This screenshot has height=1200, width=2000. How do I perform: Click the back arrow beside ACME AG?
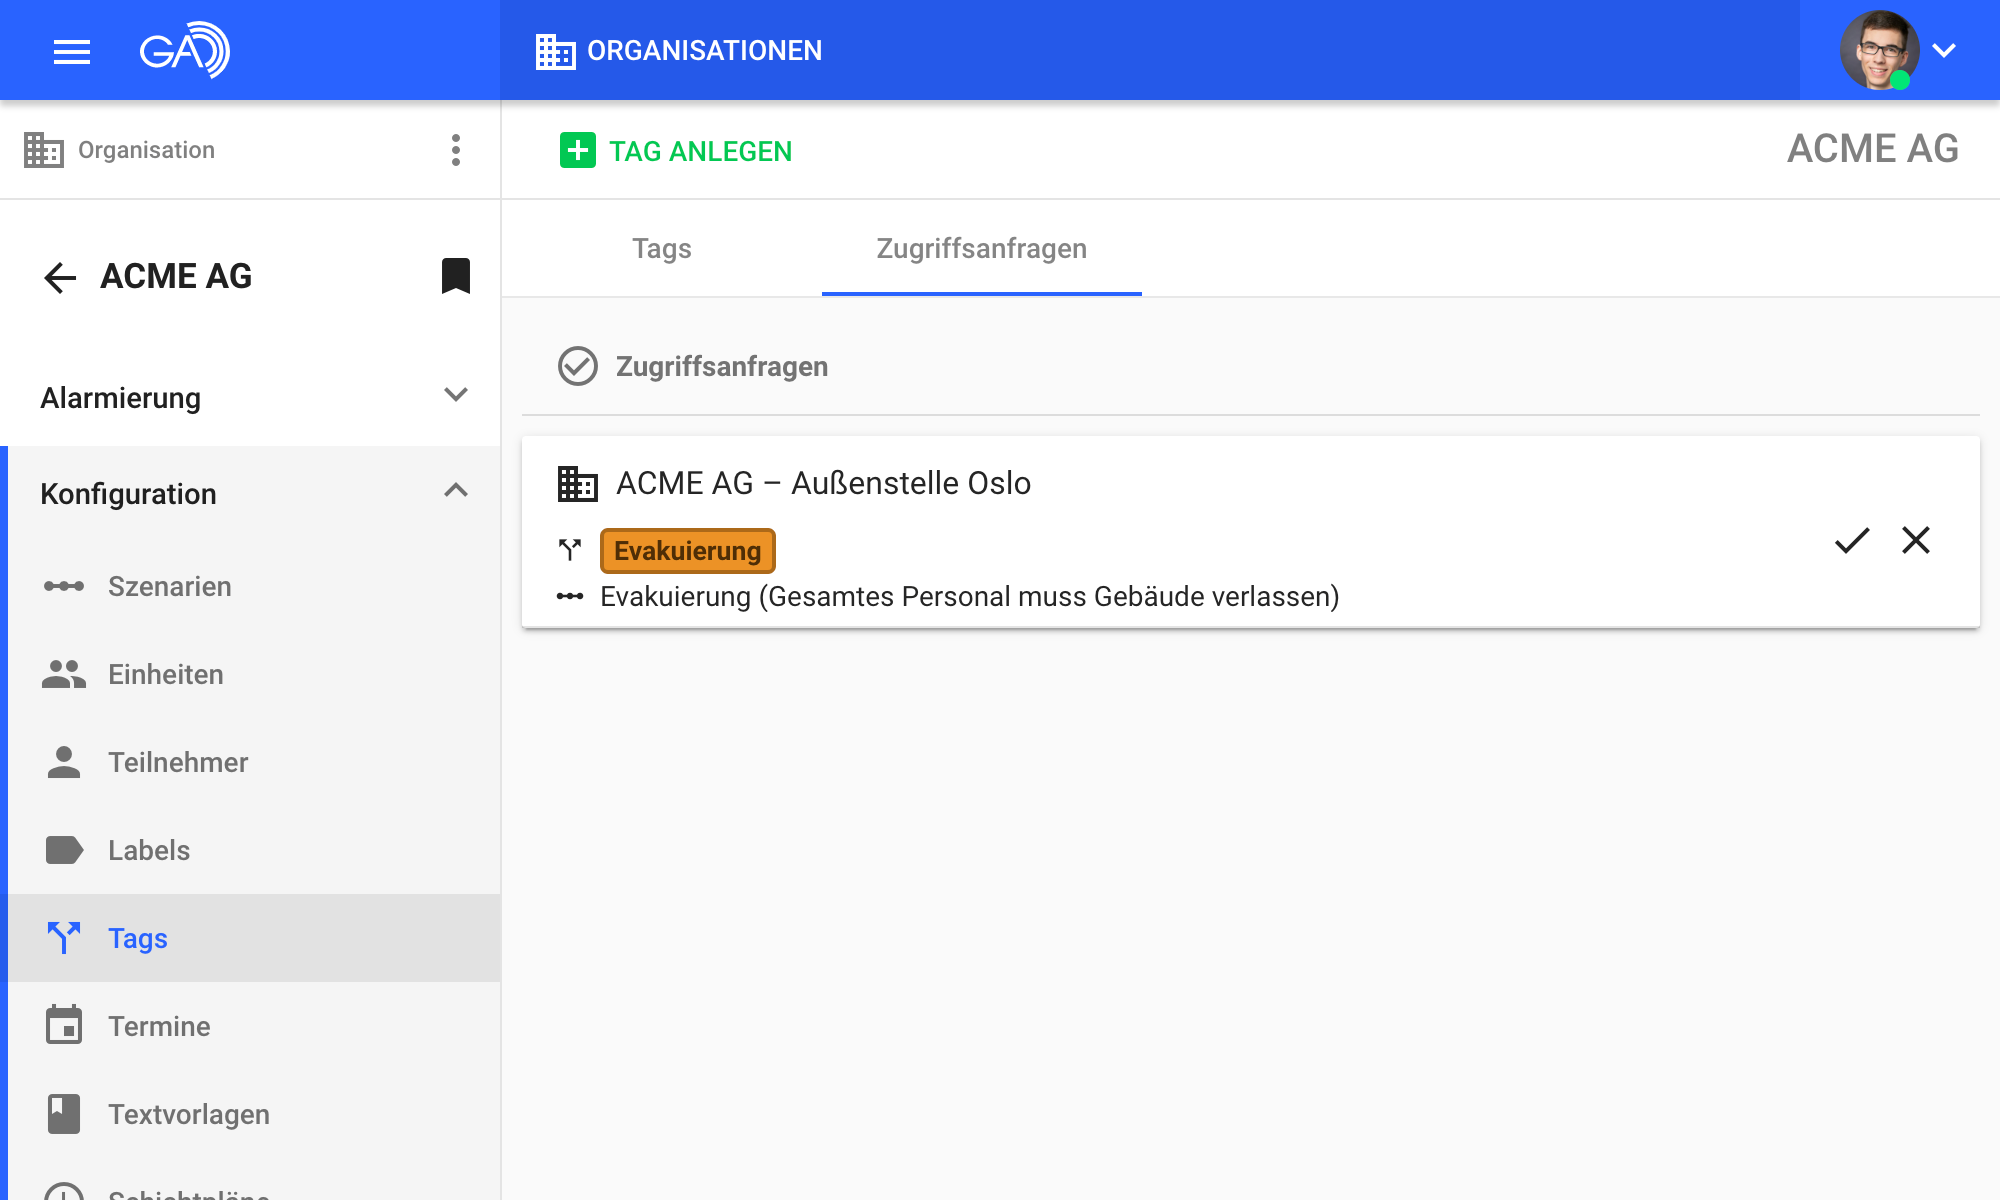(x=60, y=277)
